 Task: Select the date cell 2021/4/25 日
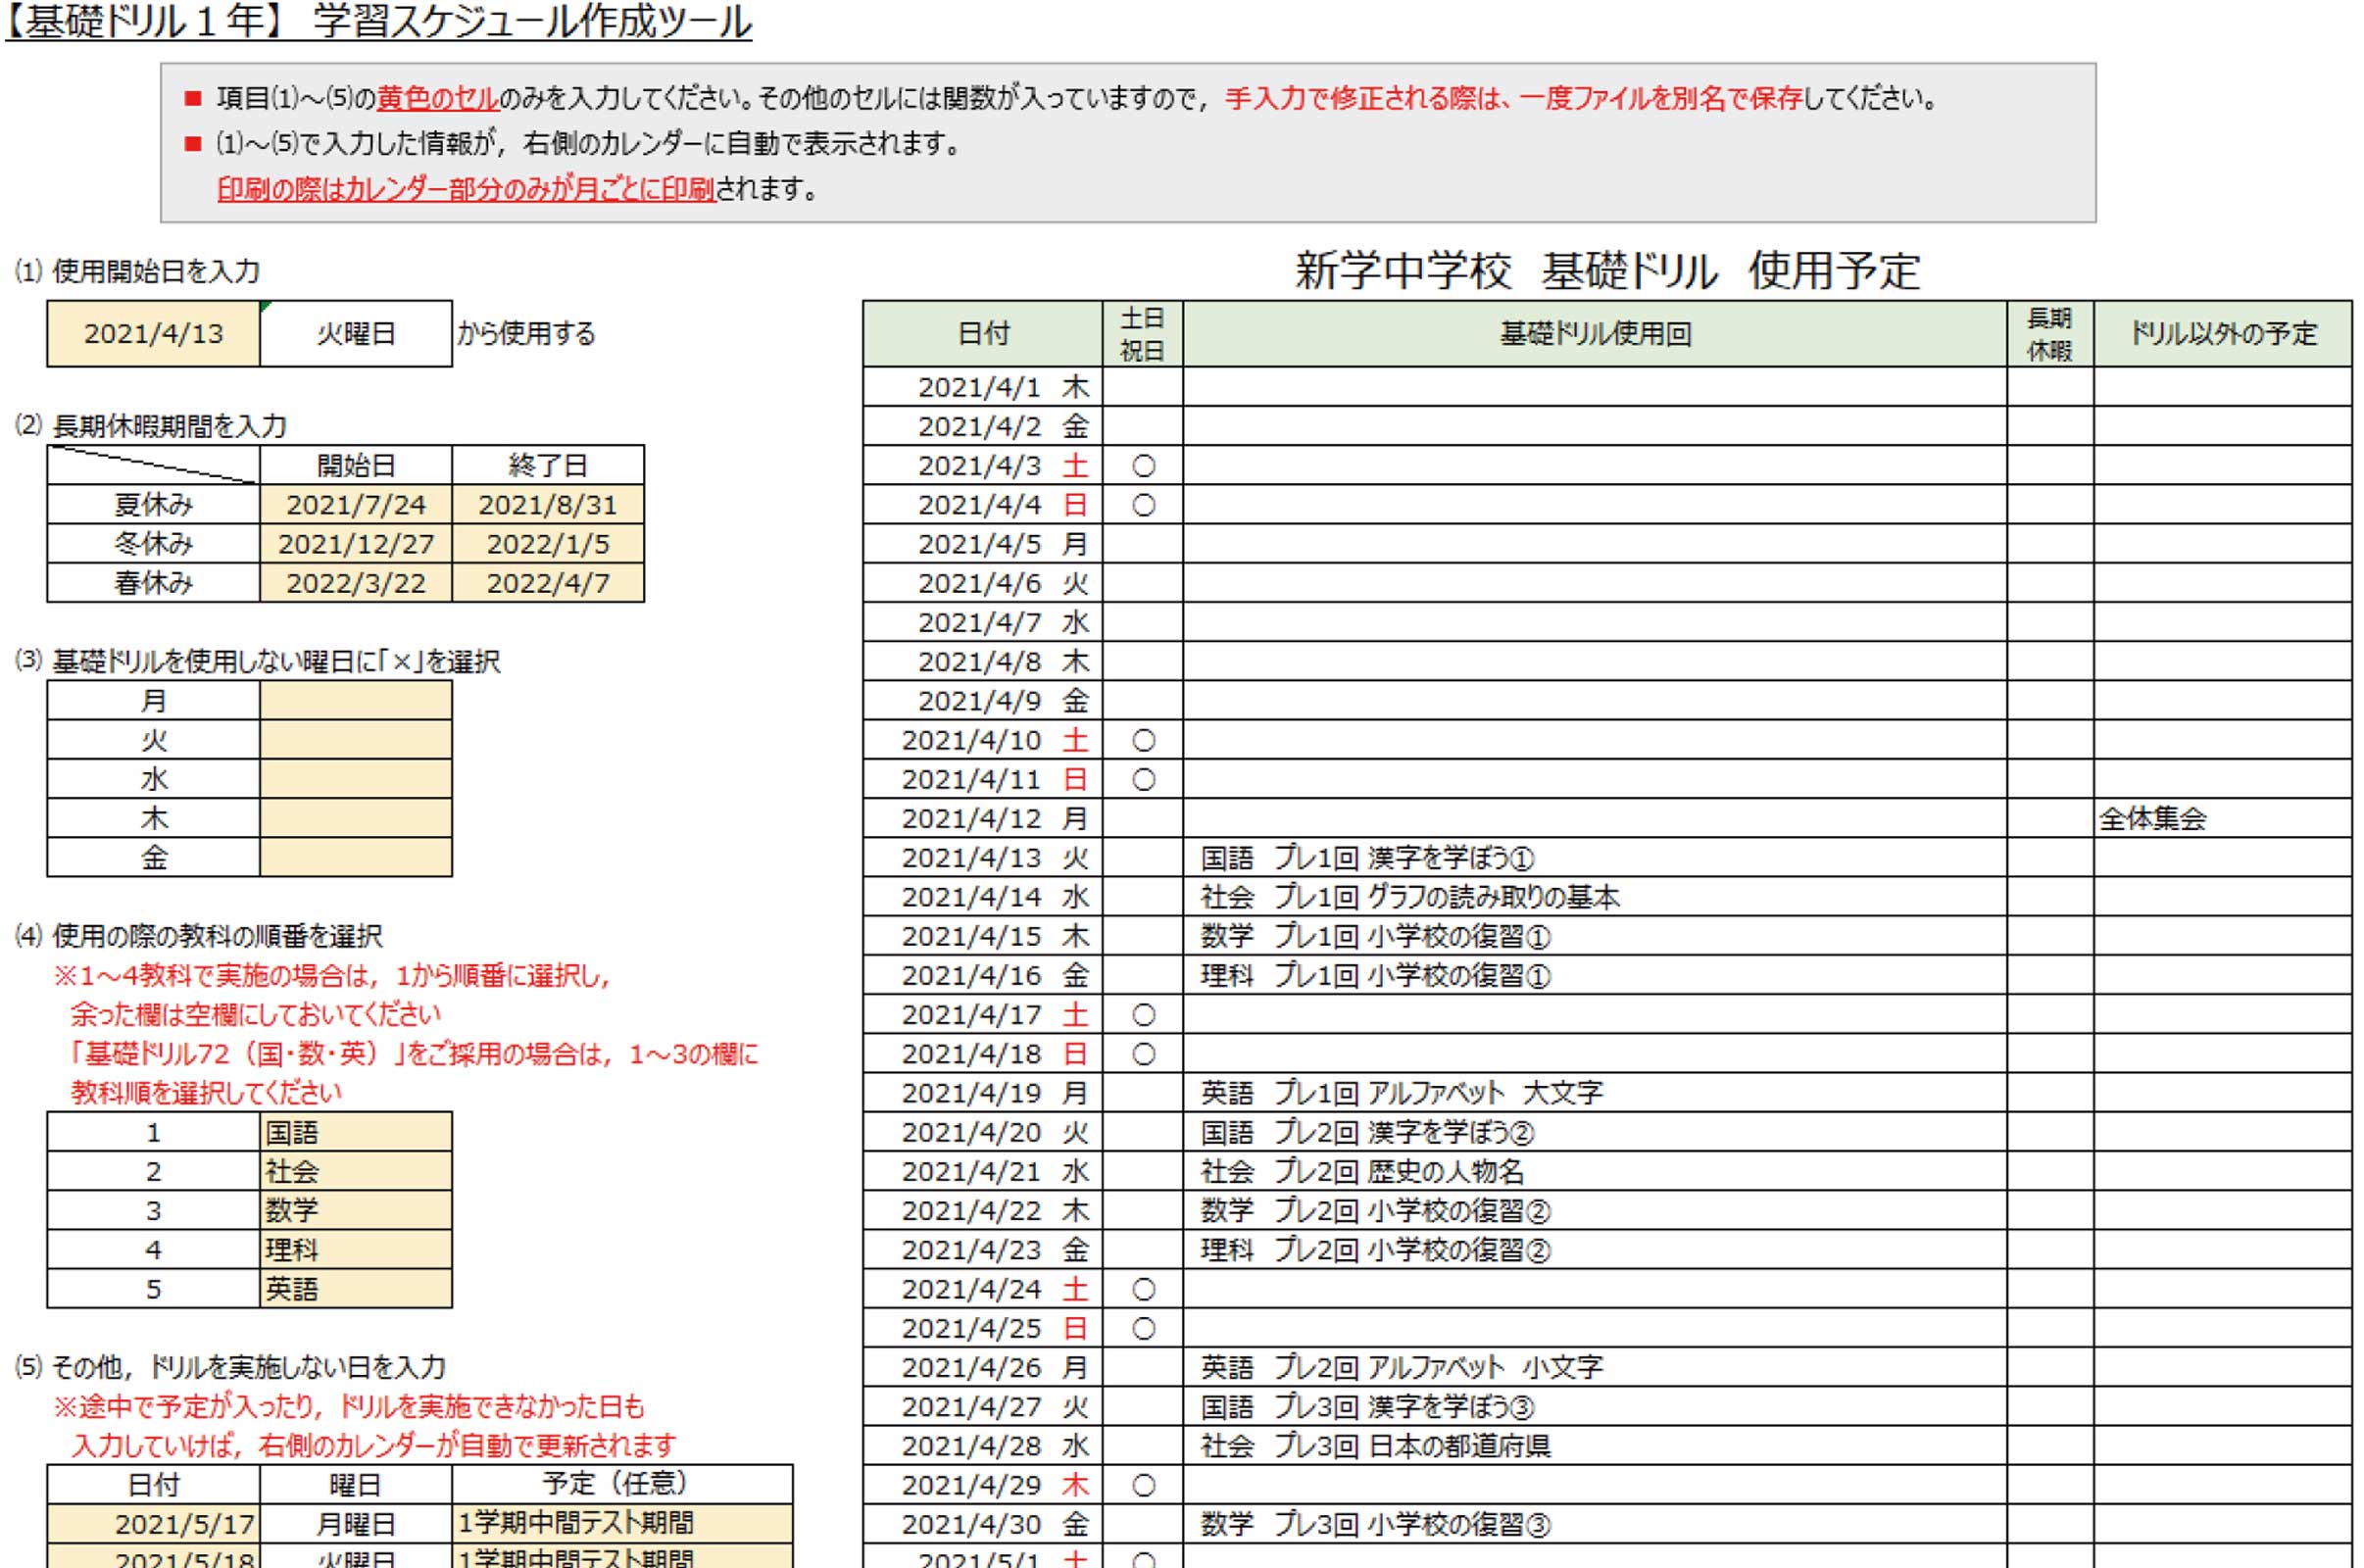[983, 1328]
